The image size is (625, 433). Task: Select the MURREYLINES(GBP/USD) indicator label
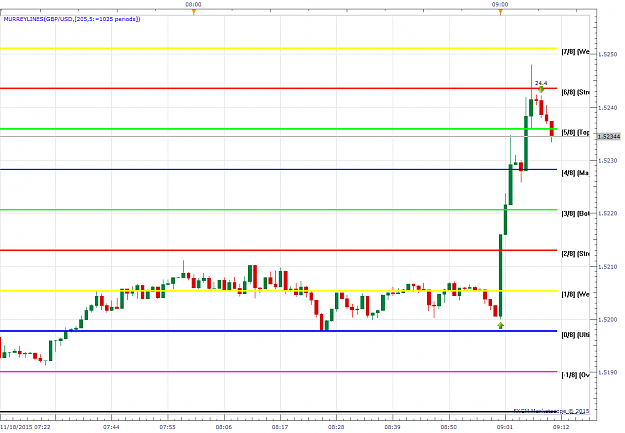click(x=72, y=19)
